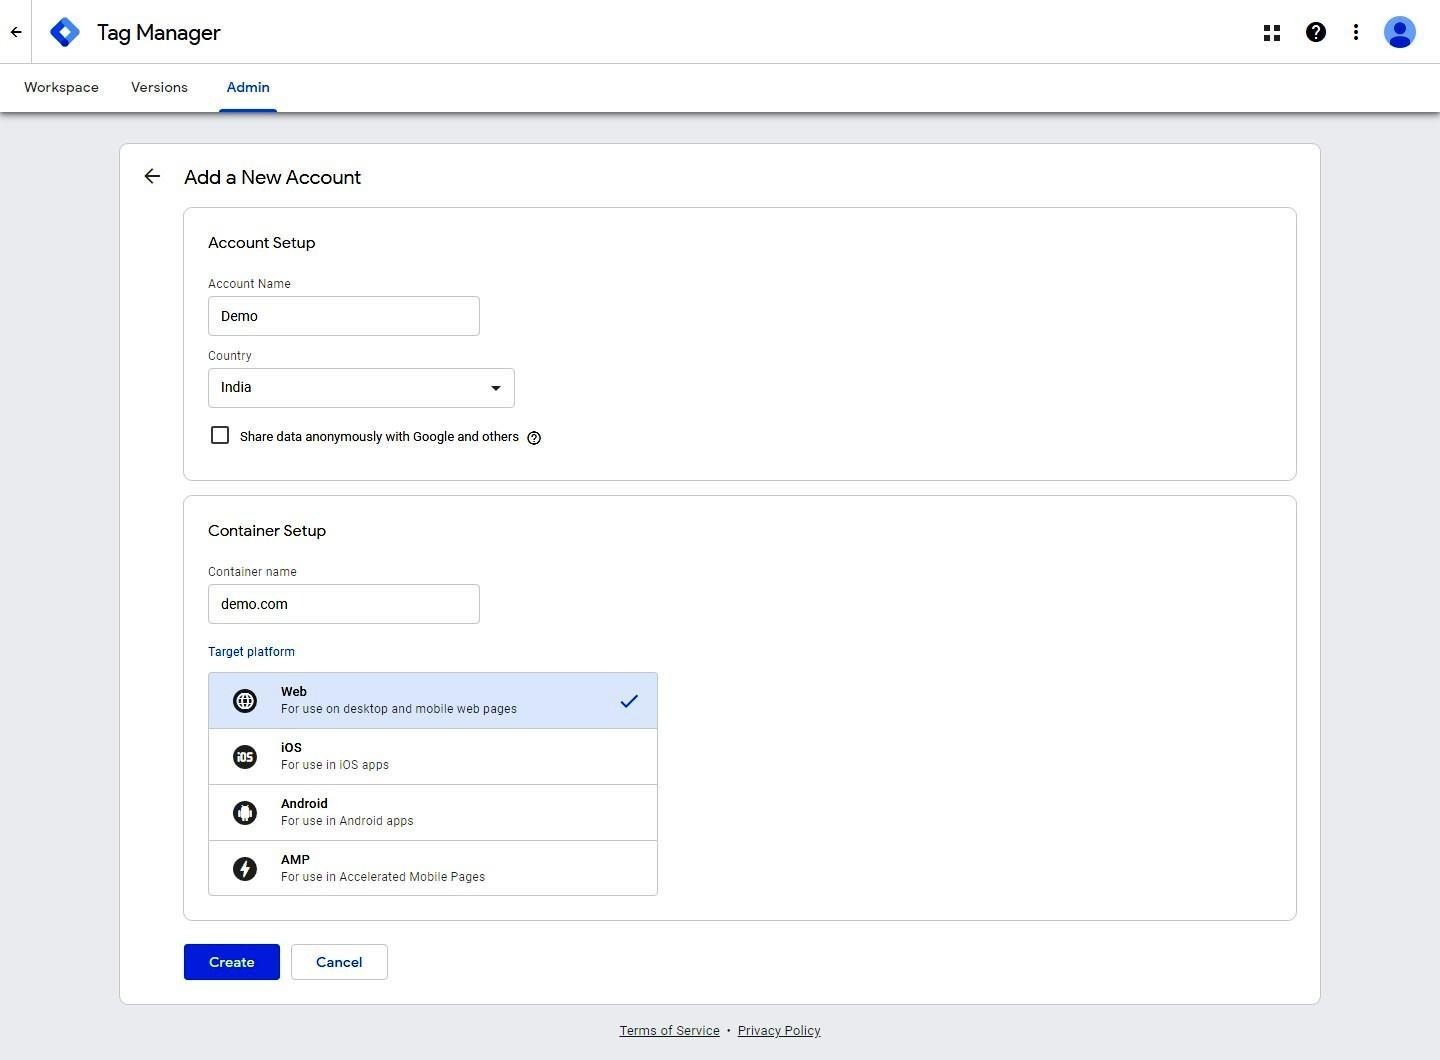
Task: Switch to the Versions tab
Action: coord(159,88)
